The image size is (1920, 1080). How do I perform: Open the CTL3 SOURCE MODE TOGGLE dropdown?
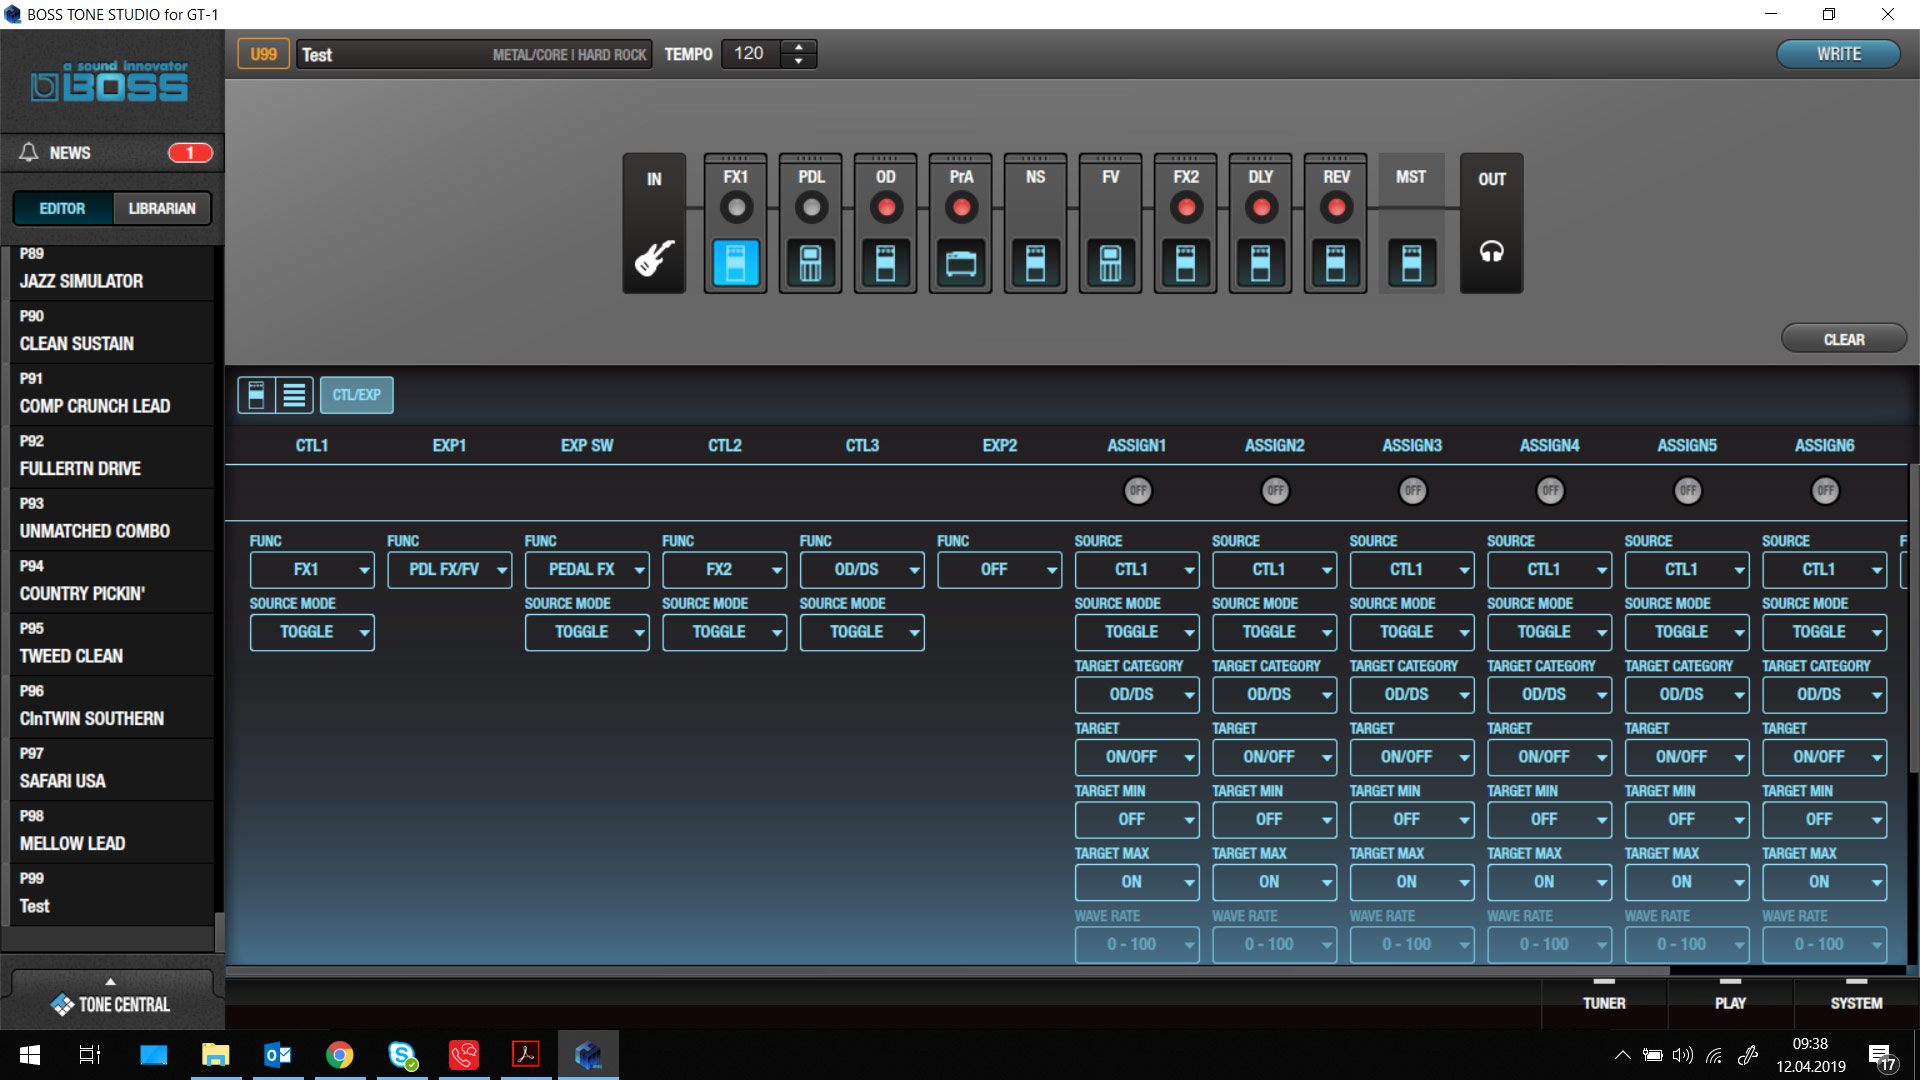tap(861, 632)
